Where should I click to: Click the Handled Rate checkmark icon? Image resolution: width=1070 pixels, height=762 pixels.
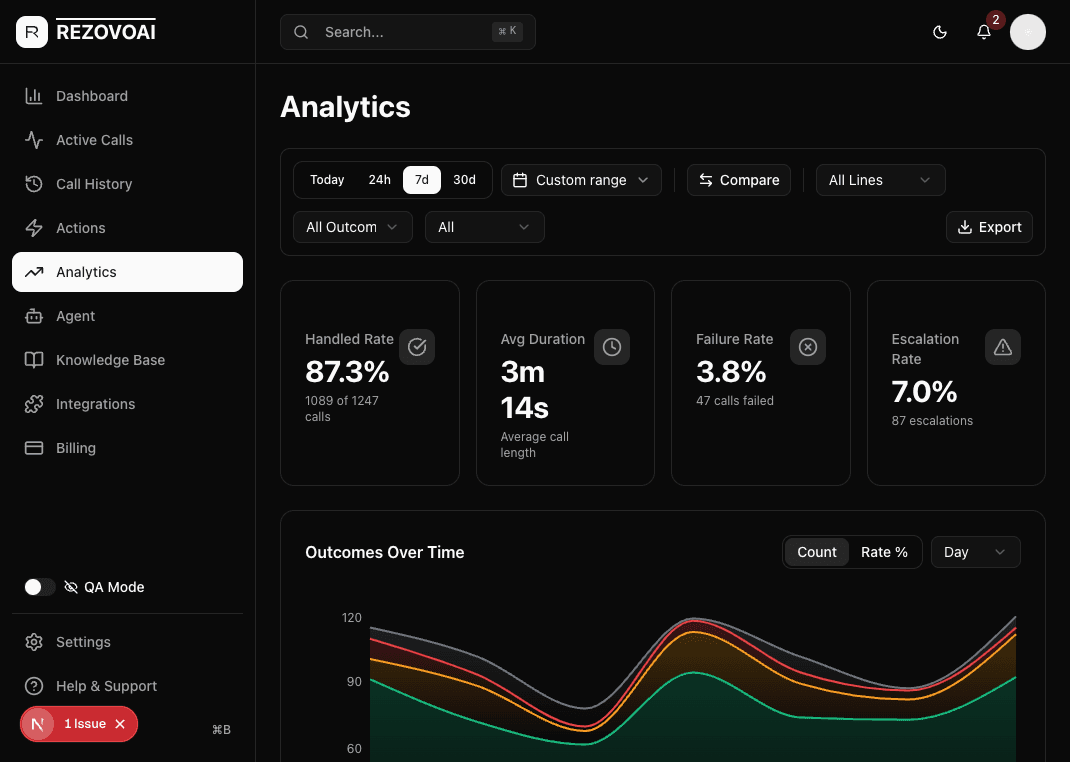click(417, 347)
